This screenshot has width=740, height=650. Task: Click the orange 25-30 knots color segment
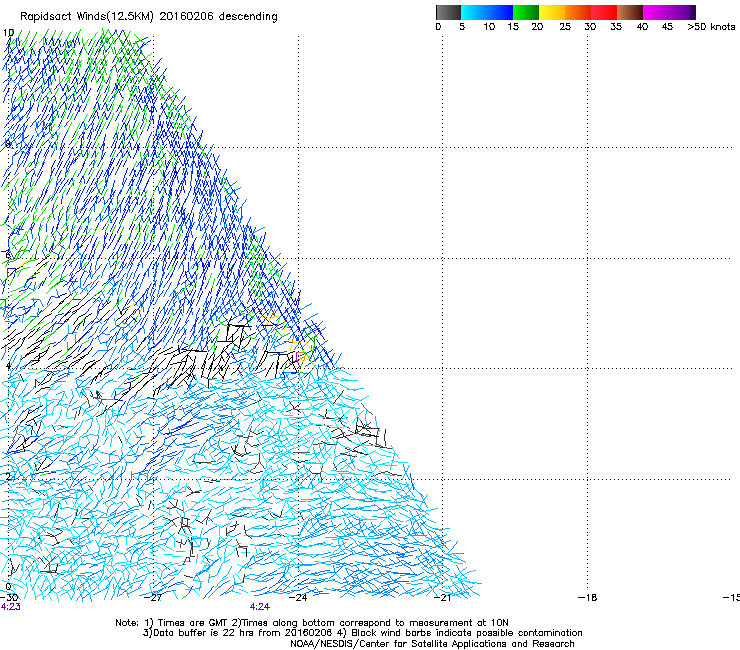pyautogui.click(x=578, y=12)
